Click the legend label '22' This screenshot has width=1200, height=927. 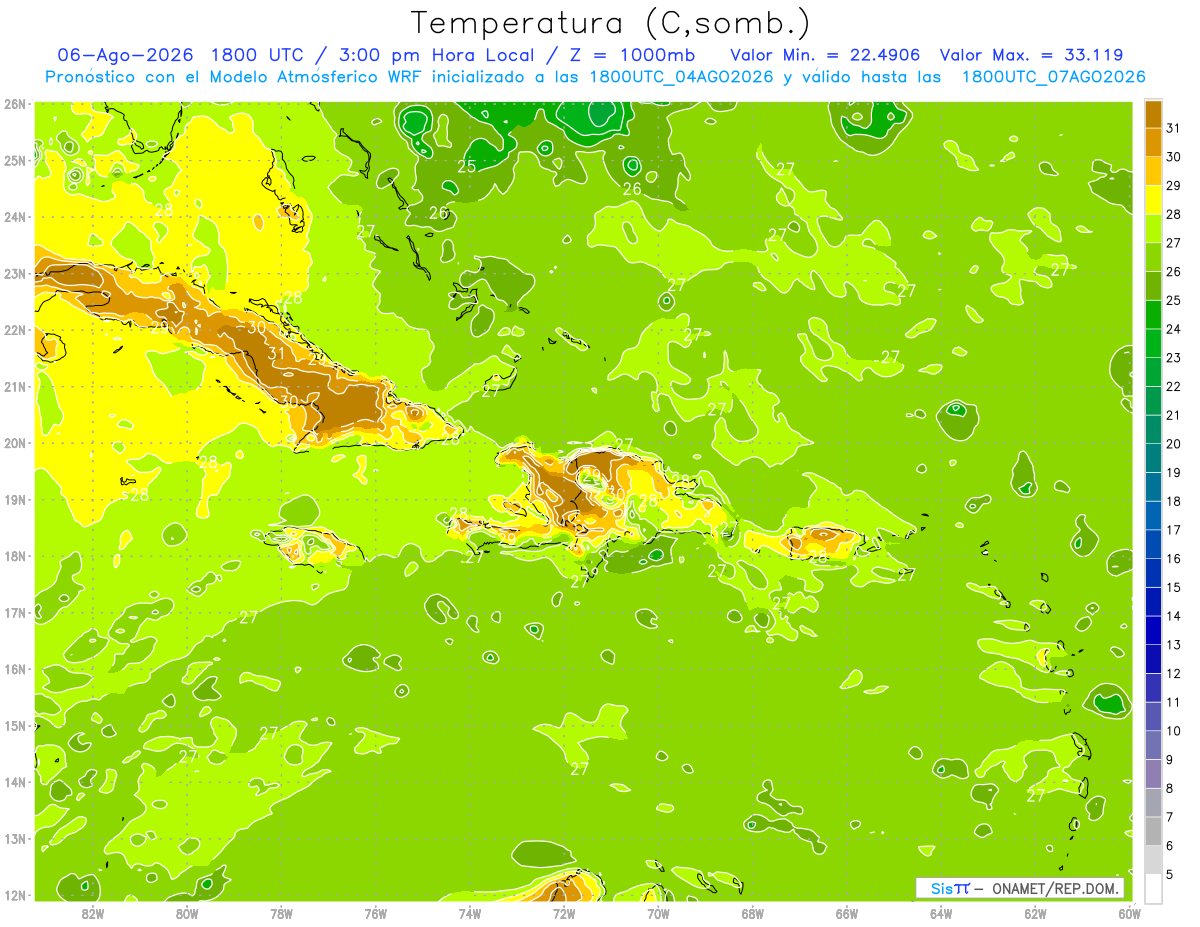(1174, 387)
